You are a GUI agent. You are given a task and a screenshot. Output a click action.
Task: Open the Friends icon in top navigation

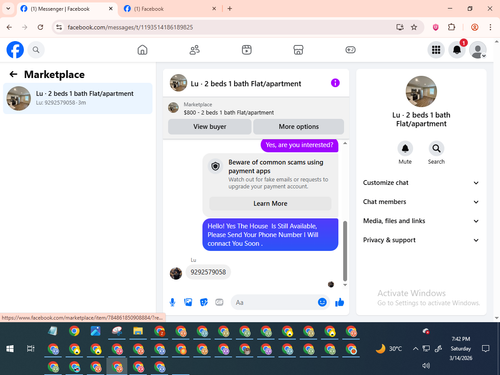195,50
